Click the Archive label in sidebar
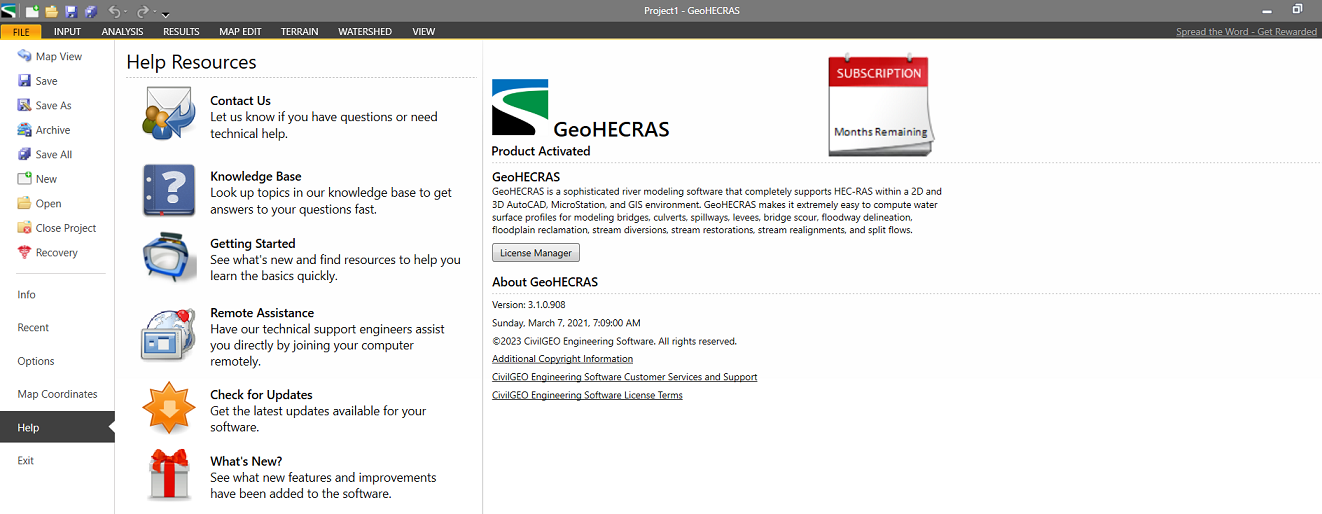 (x=53, y=130)
